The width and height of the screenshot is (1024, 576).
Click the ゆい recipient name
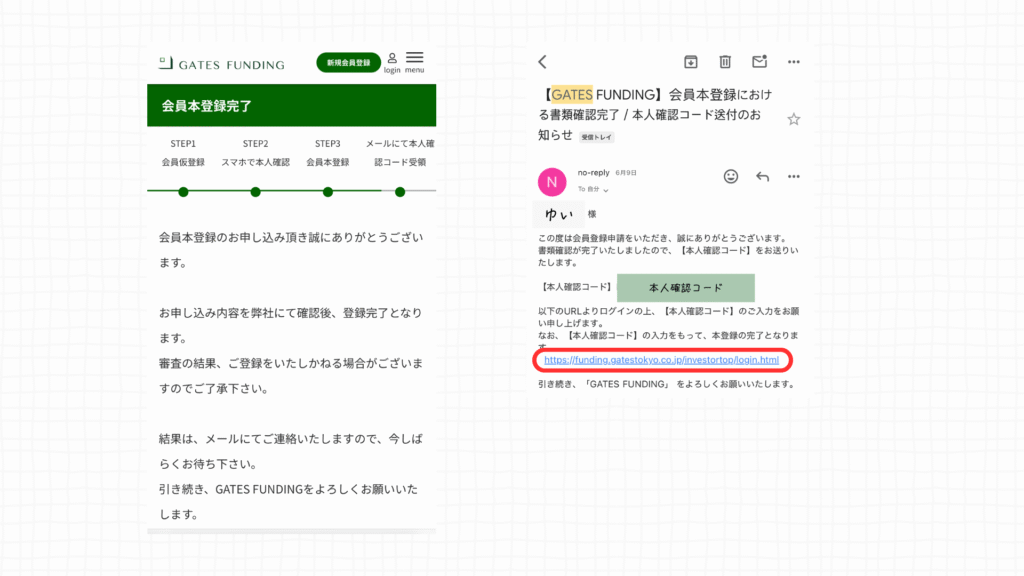pos(558,214)
